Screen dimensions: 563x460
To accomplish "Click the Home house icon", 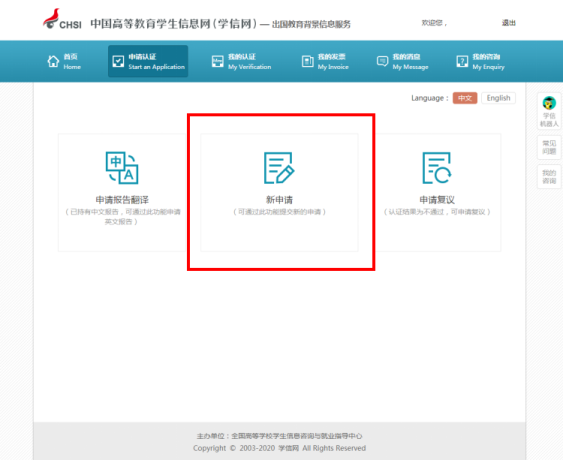I will click(x=53, y=61).
